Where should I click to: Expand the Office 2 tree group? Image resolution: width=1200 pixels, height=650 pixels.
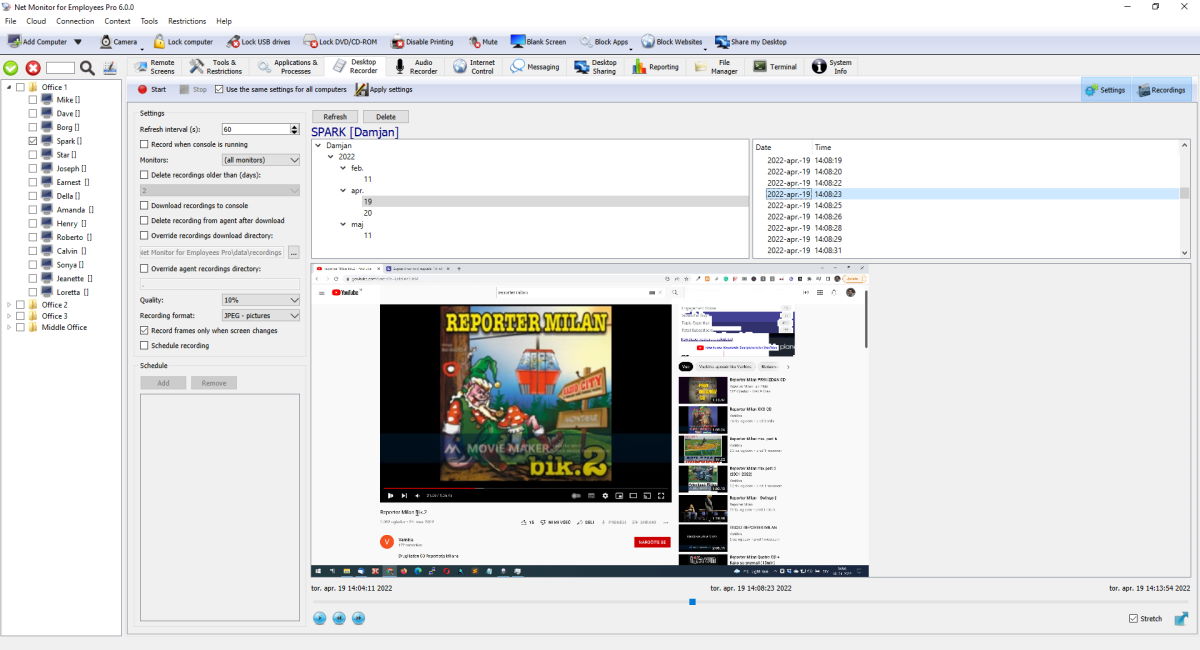pos(9,305)
